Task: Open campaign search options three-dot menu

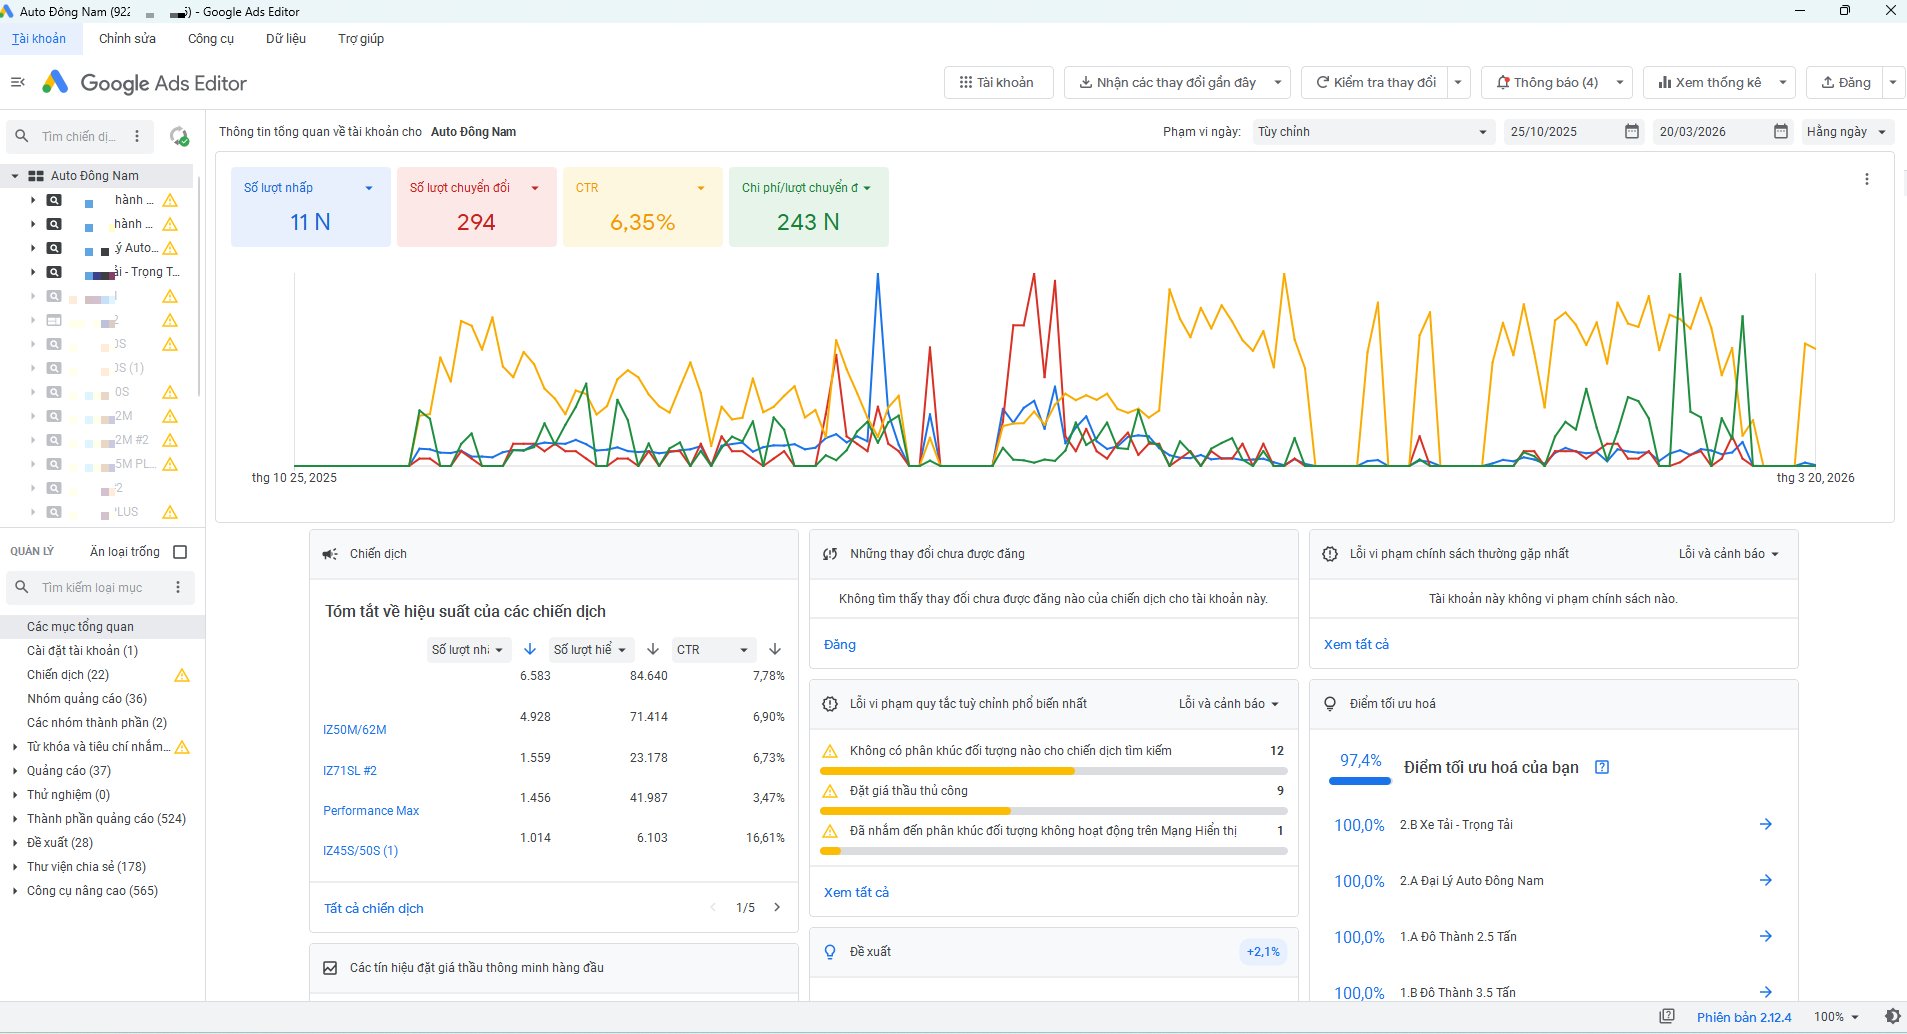Action: 137,136
